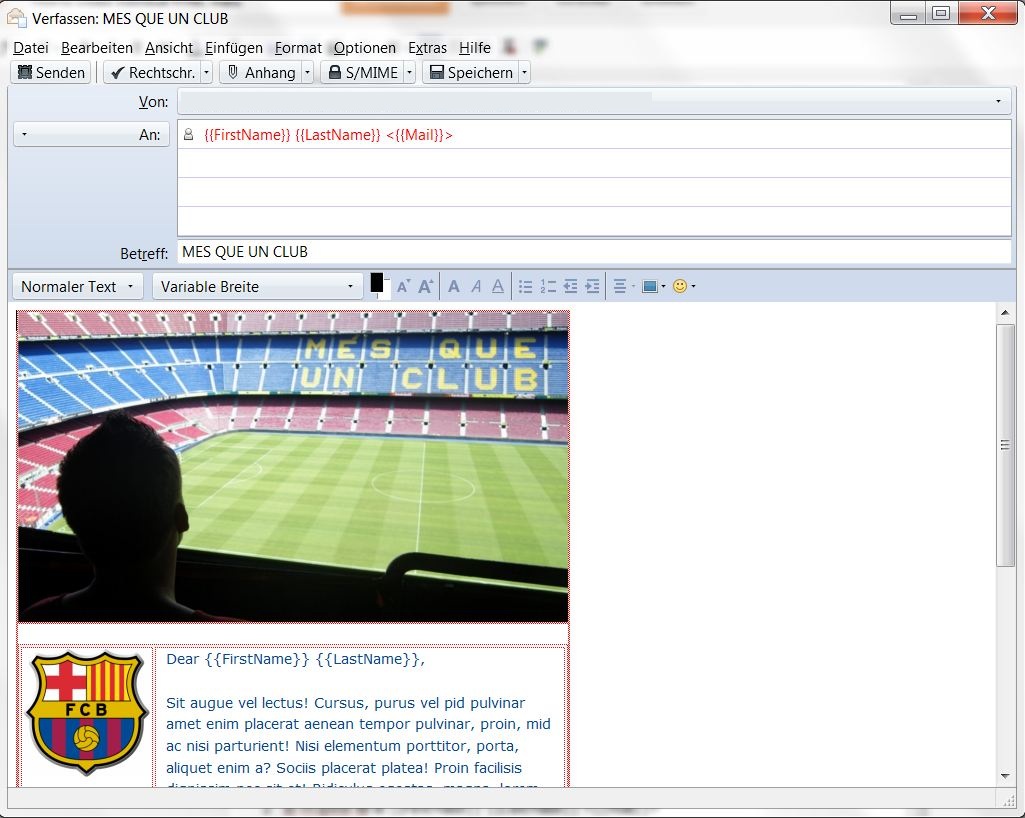The width and height of the screenshot is (1025, 818).
Task: Increase font size with larger A icon
Action: coord(426,286)
